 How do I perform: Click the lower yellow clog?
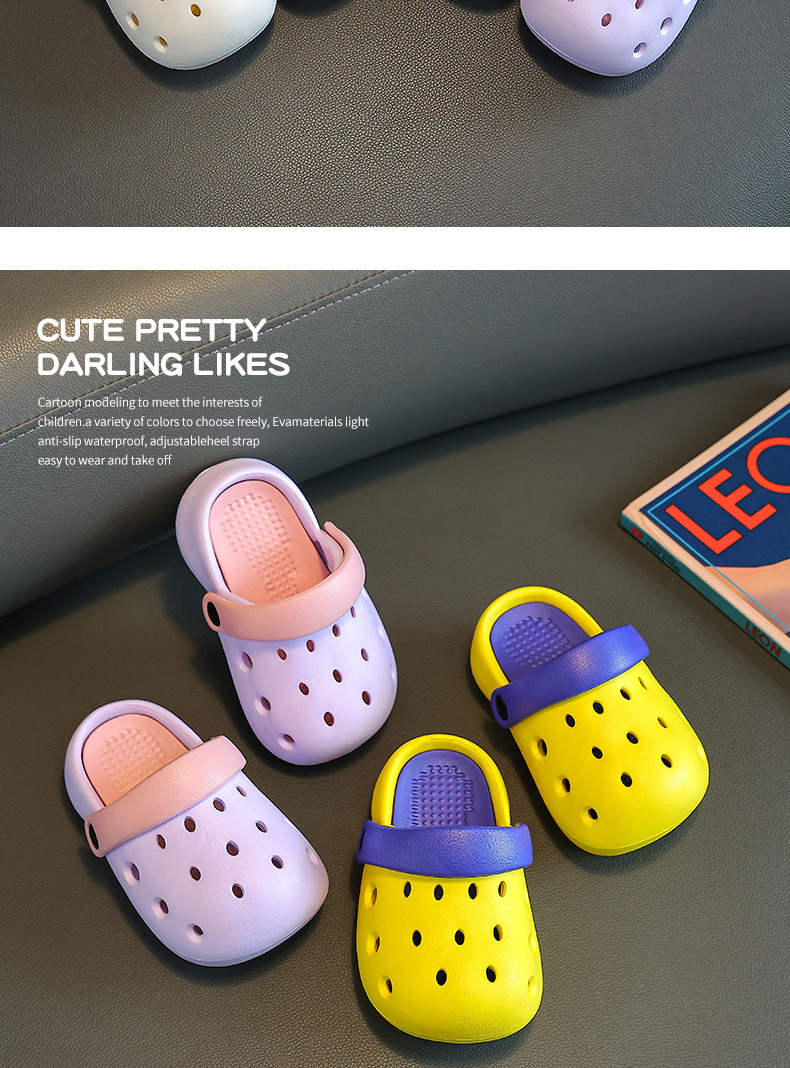[446, 888]
